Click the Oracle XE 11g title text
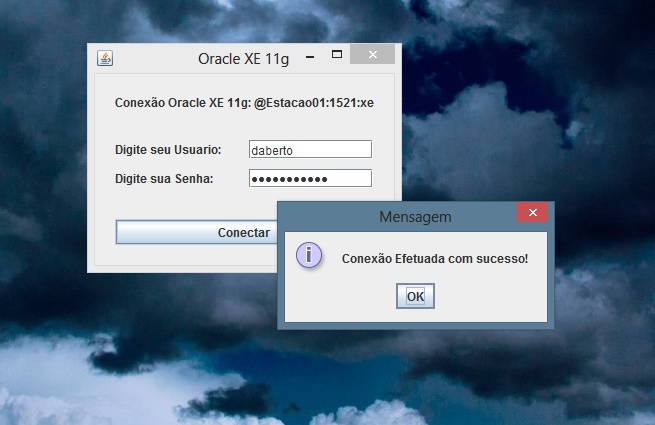 click(x=243, y=59)
